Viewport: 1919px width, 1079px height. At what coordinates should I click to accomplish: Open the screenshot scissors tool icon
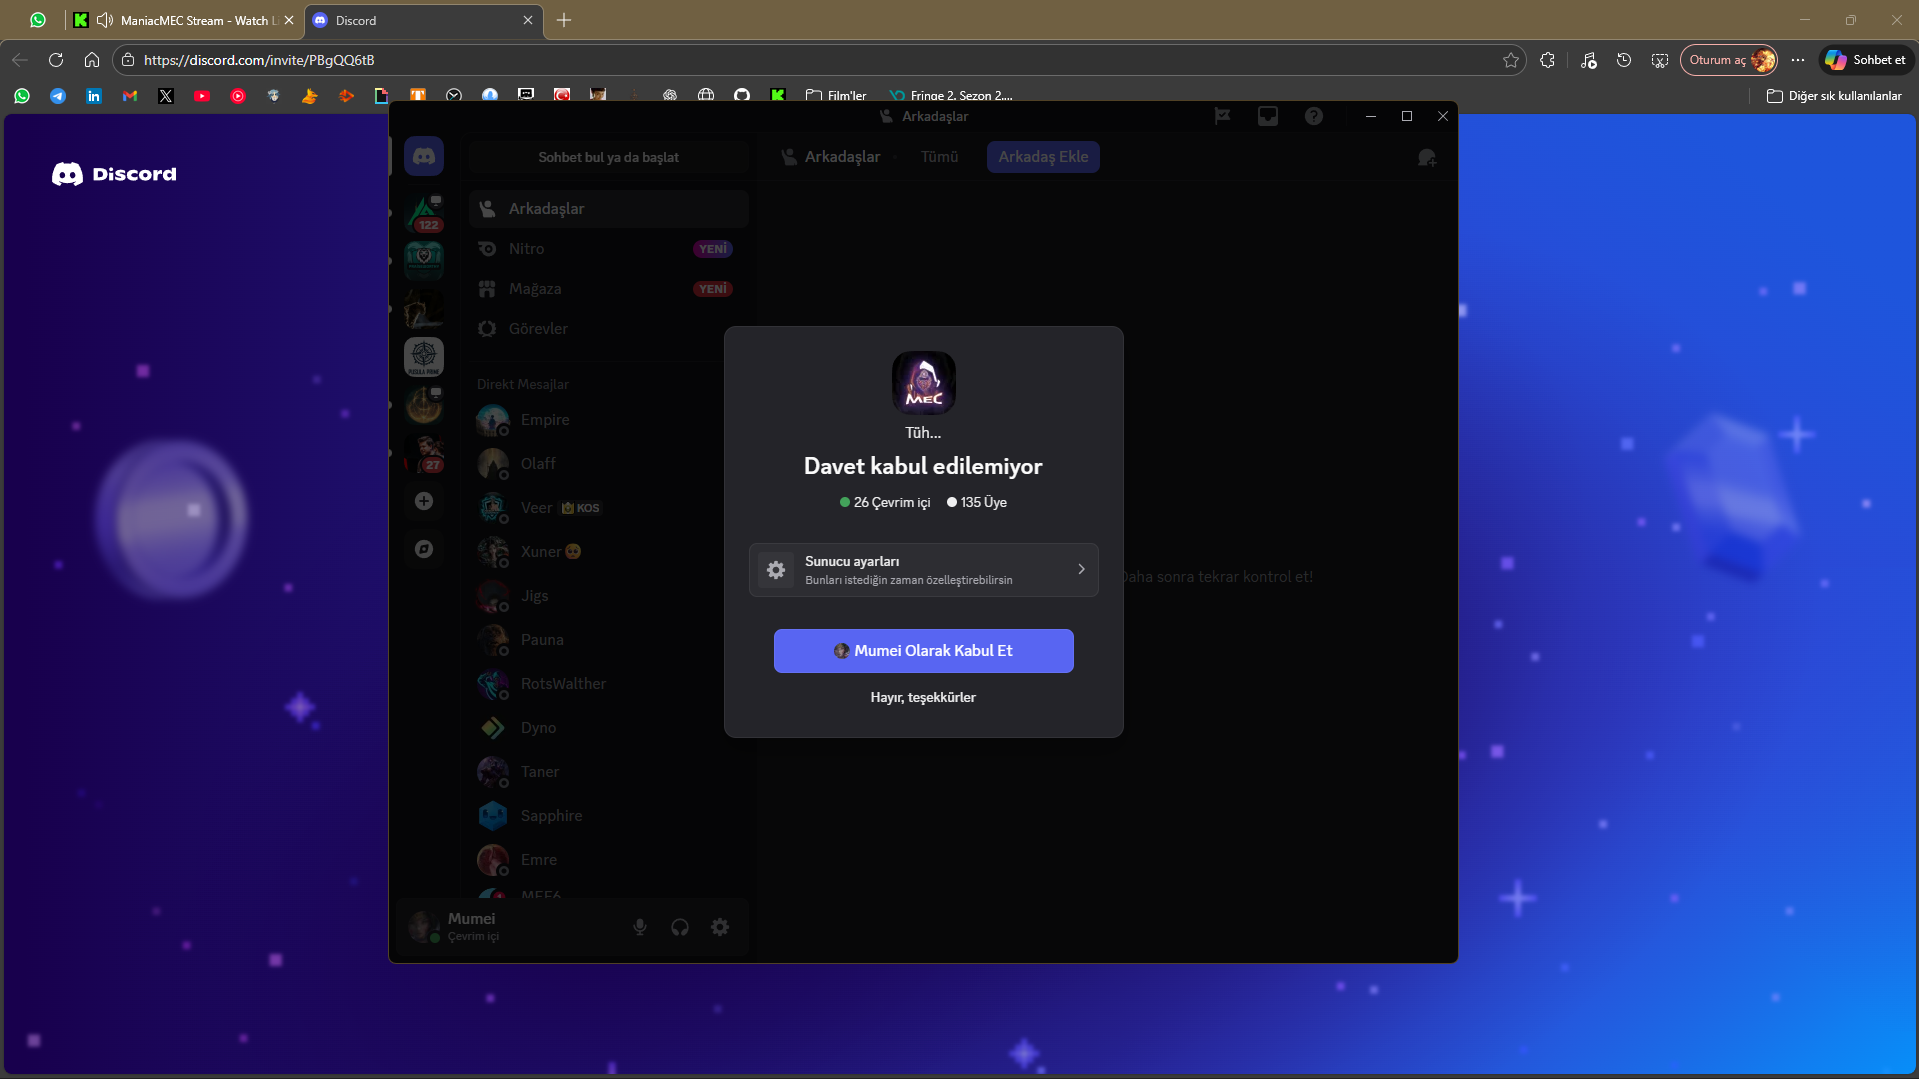[1660, 60]
